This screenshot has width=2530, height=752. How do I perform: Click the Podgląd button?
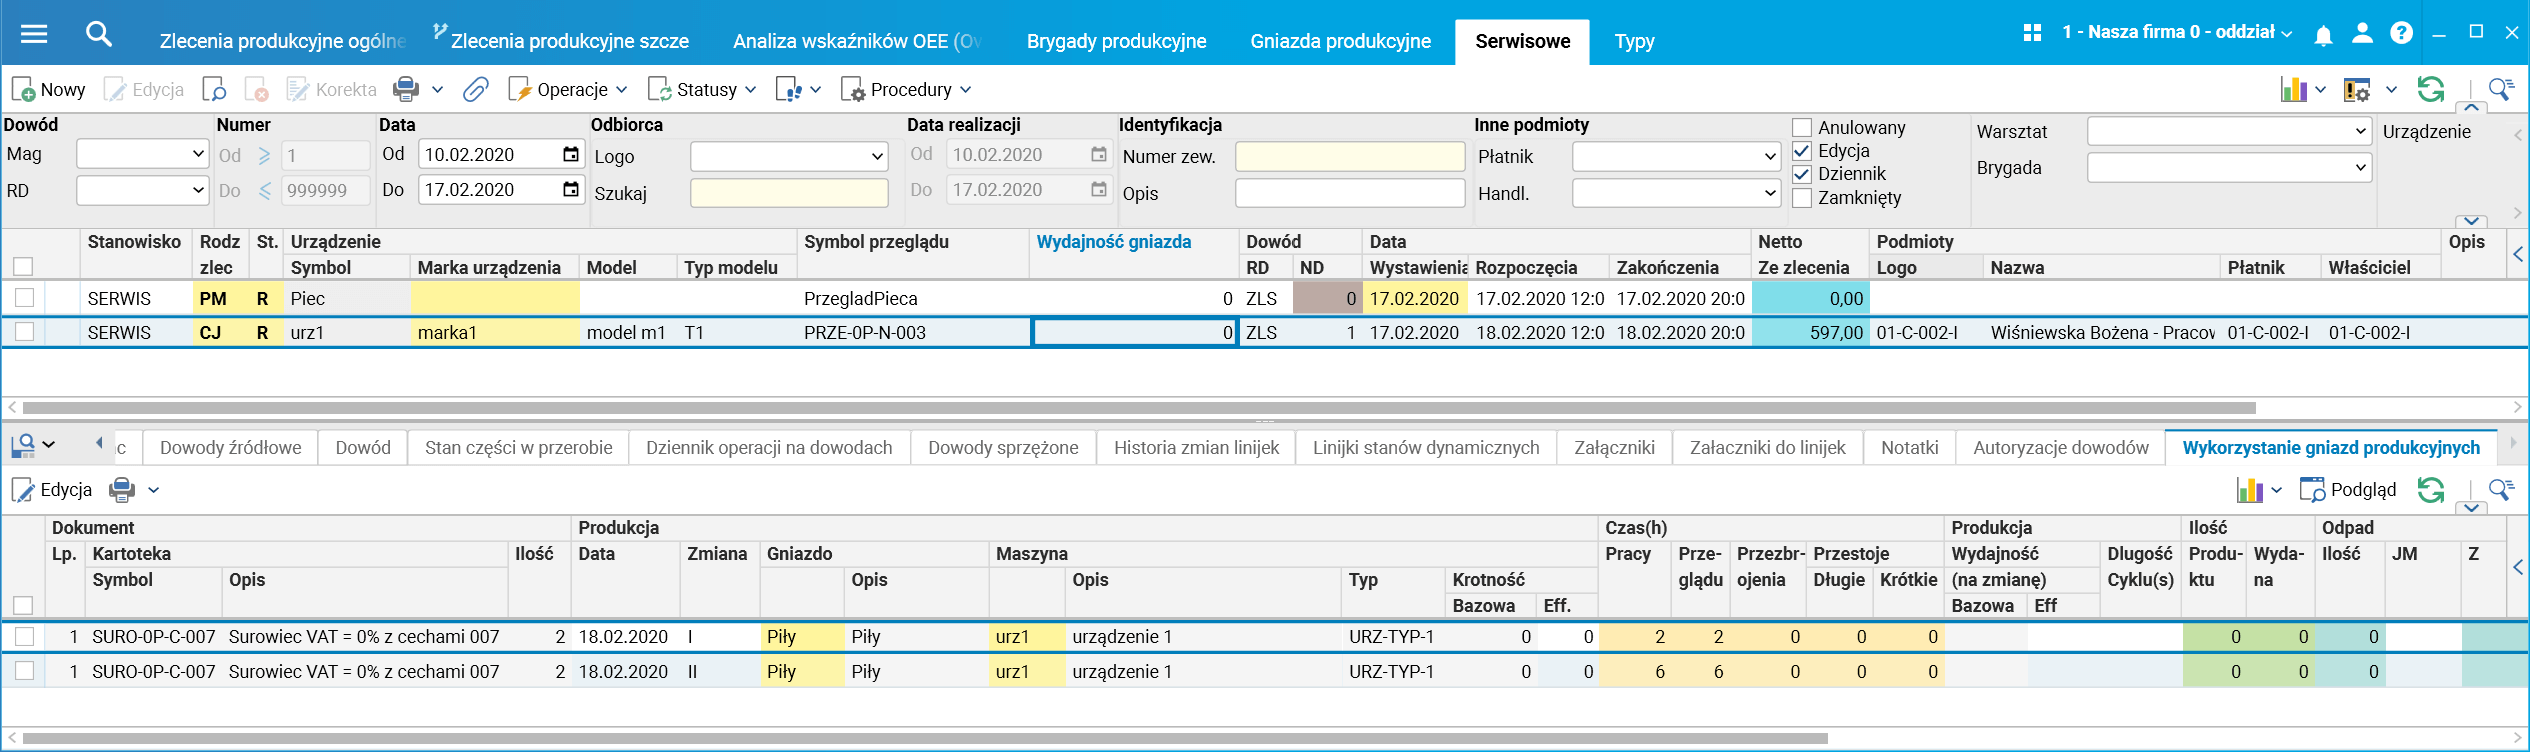[x=2348, y=490]
